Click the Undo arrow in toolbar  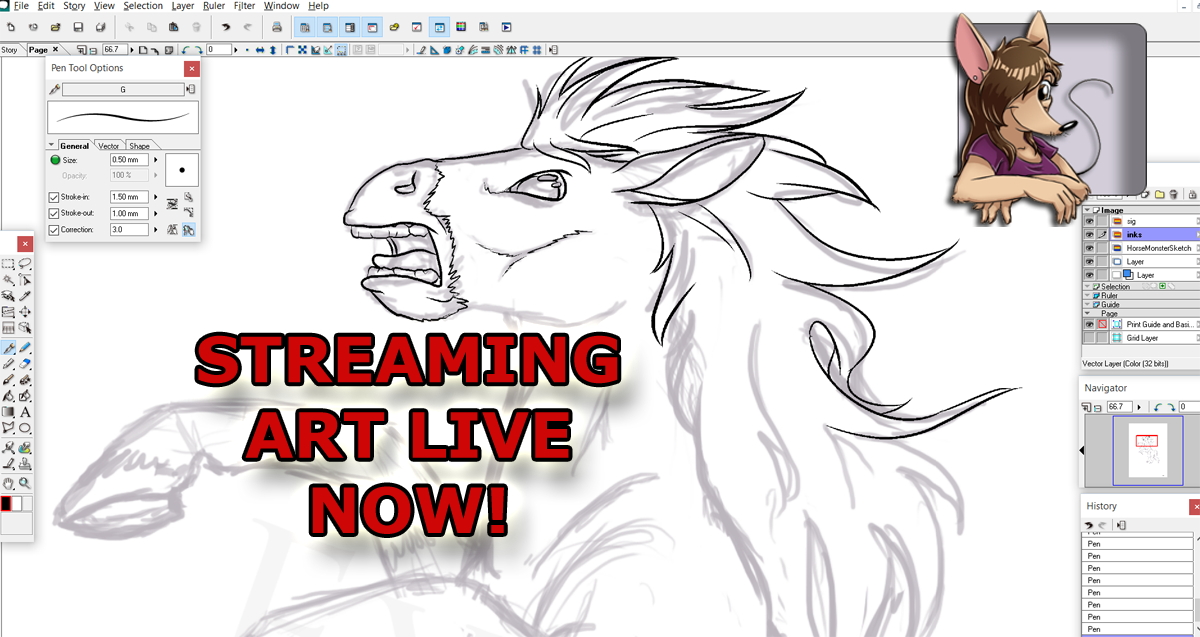point(226,27)
